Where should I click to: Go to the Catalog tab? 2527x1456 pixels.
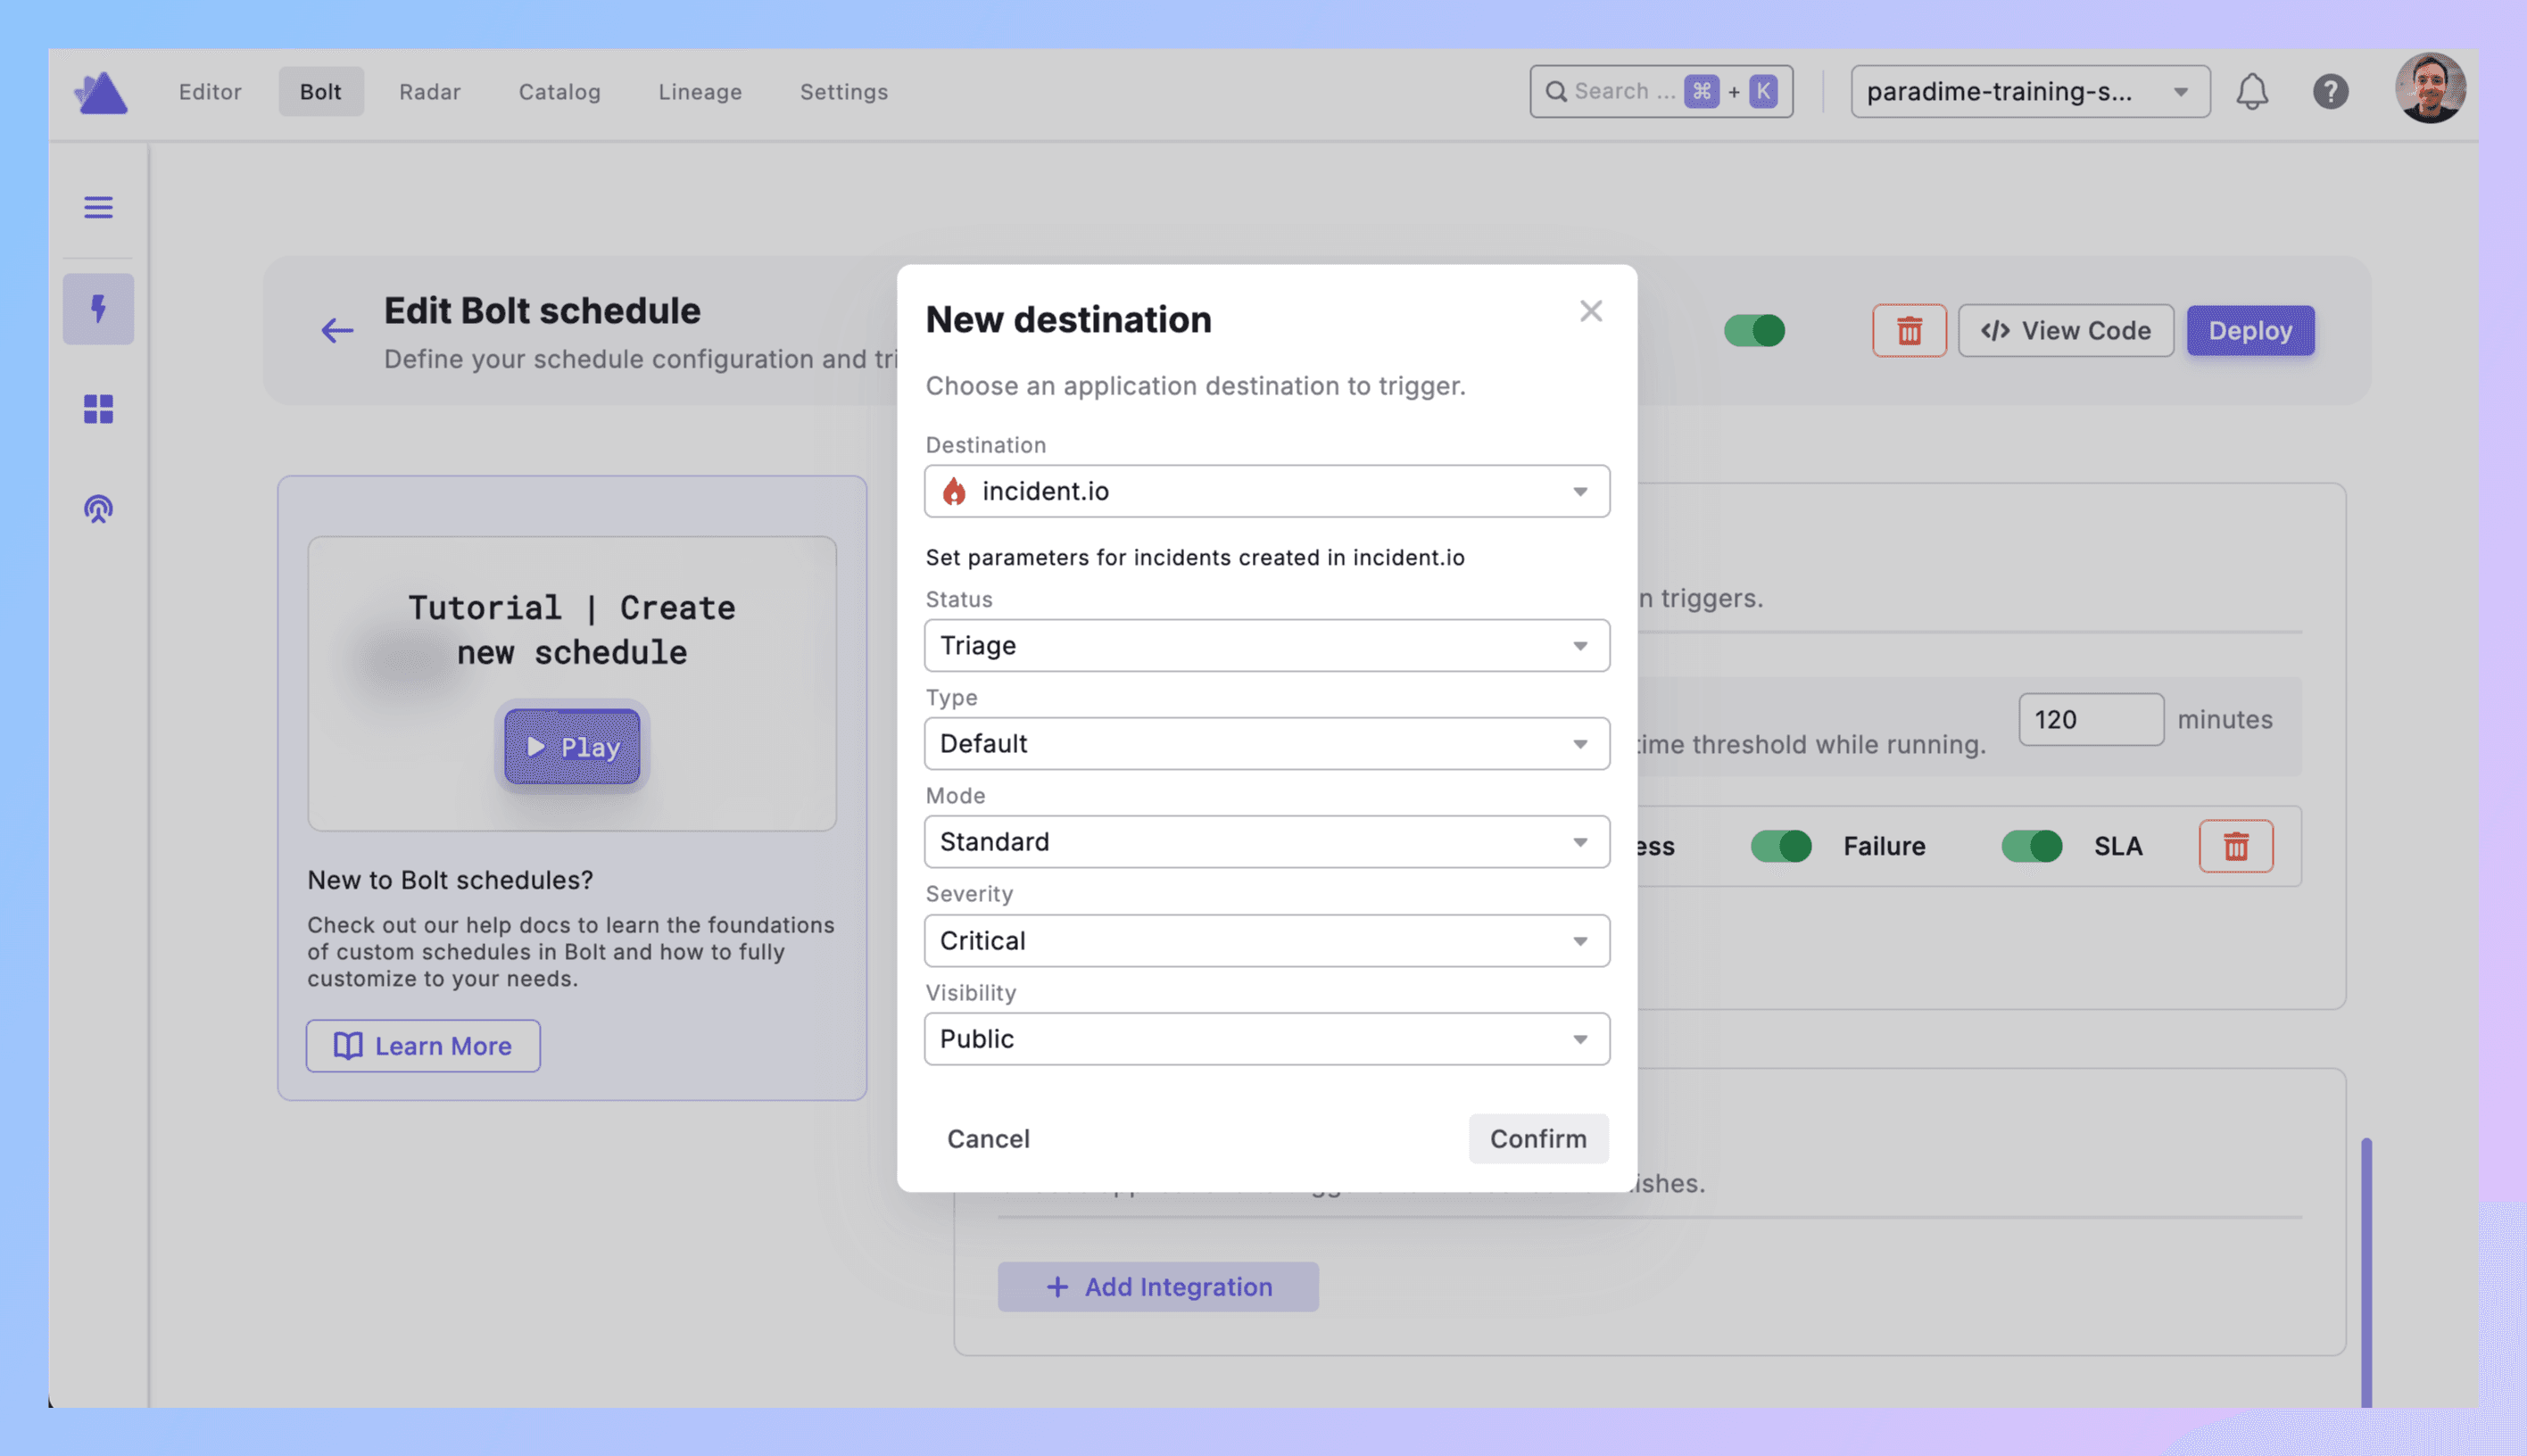pos(559,92)
